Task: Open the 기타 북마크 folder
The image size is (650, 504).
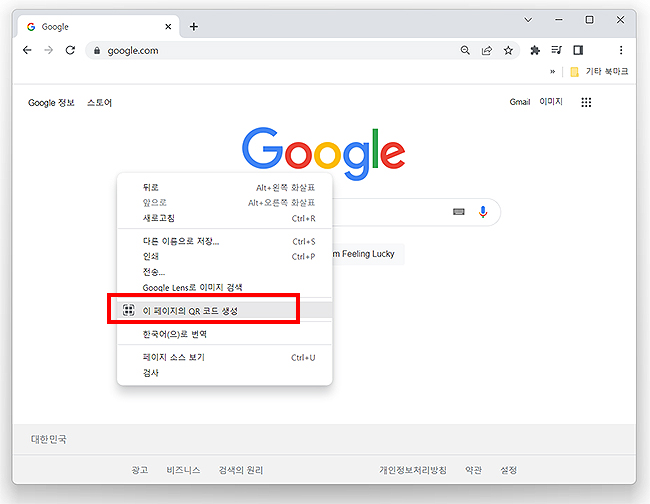Action: pos(599,72)
